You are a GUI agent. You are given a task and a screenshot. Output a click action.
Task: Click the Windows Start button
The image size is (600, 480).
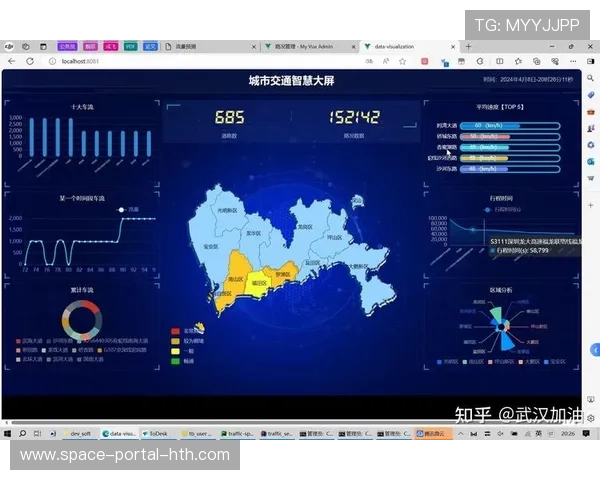tap(8, 433)
